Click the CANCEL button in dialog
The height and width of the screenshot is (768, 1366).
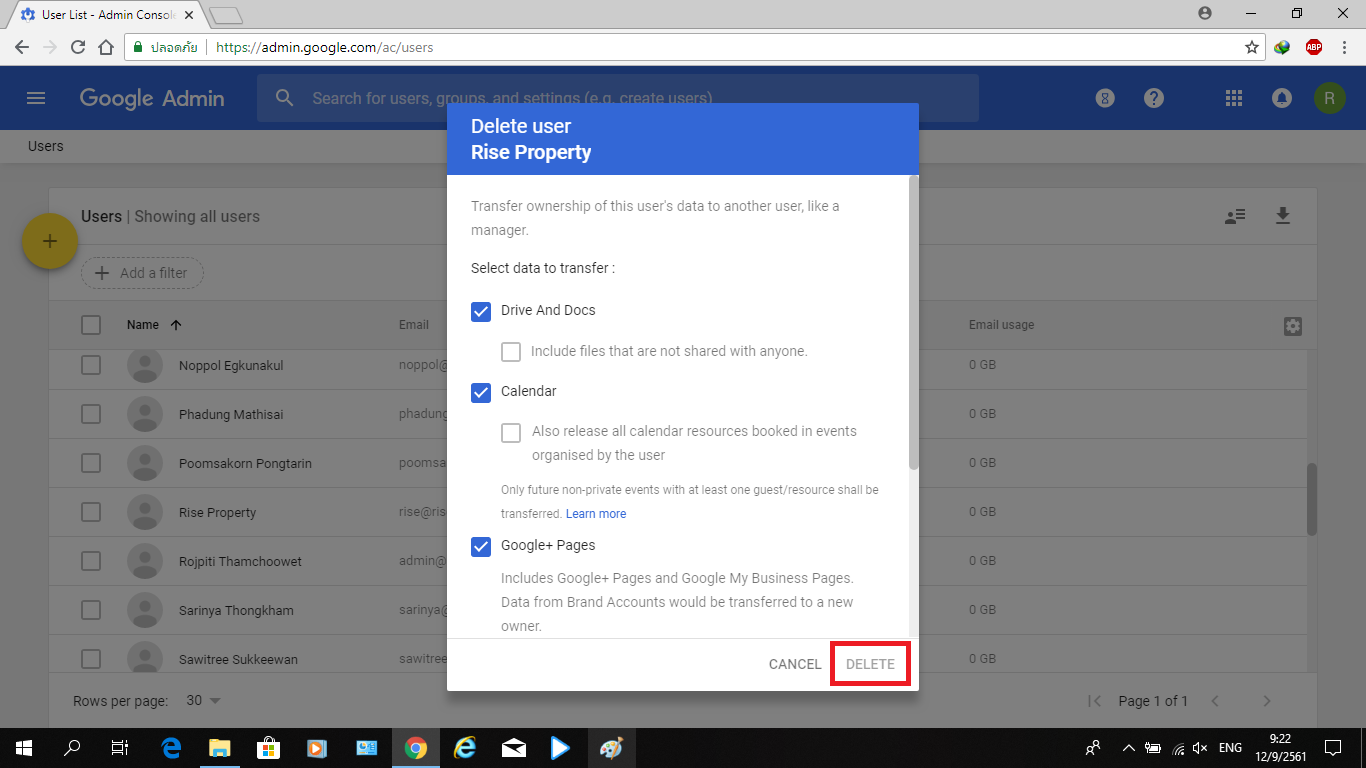pyautogui.click(x=795, y=664)
